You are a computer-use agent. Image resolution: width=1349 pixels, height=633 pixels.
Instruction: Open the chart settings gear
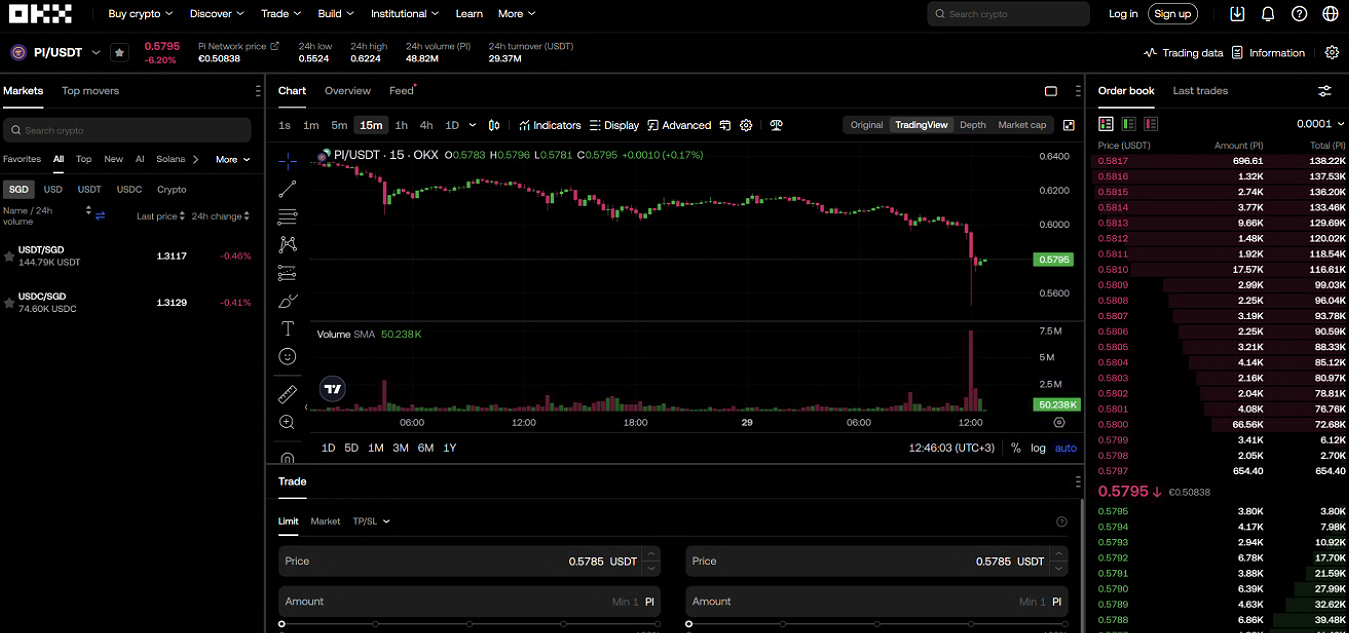(x=746, y=125)
